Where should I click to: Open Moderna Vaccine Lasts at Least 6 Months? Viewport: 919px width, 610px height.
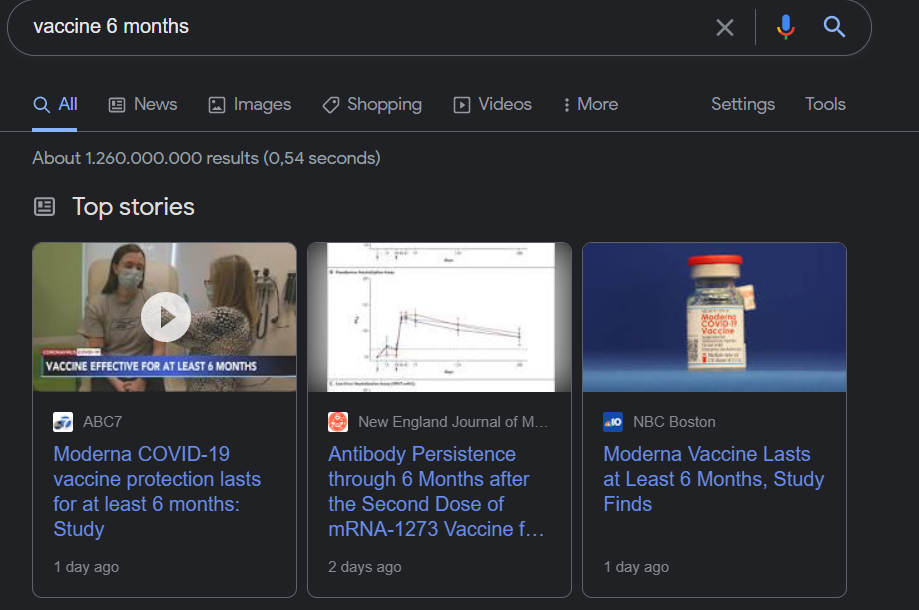[713, 479]
